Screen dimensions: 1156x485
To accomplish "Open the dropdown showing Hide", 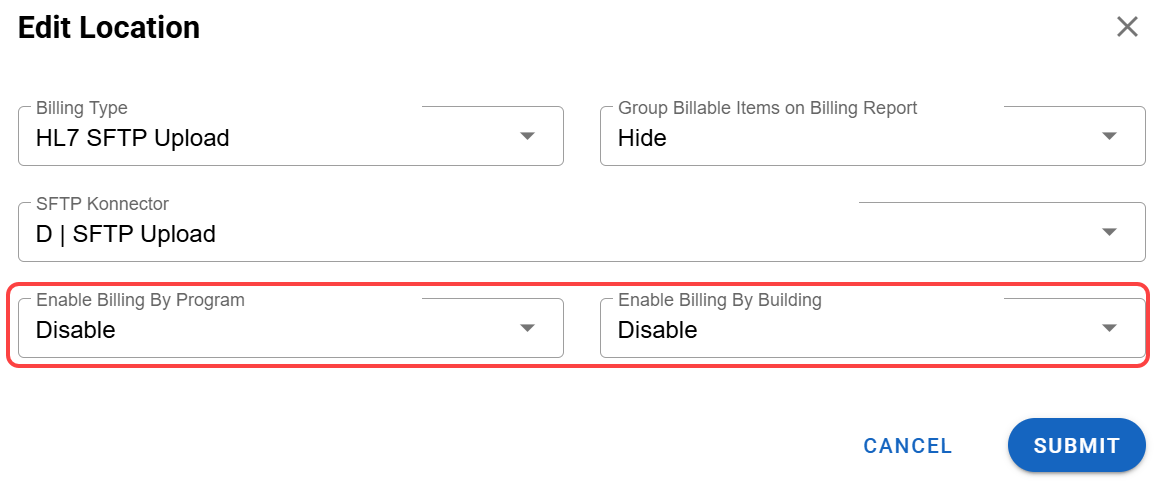I will click(x=642, y=138).
